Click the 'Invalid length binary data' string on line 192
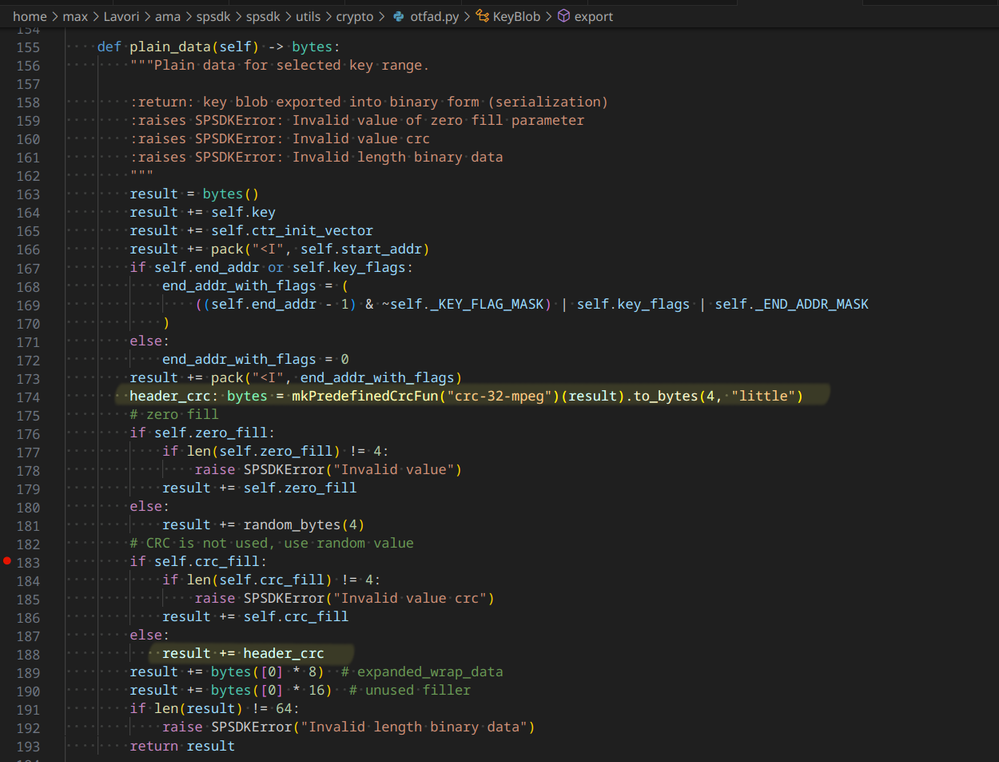This screenshot has width=999, height=762. click(x=413, y=728)
